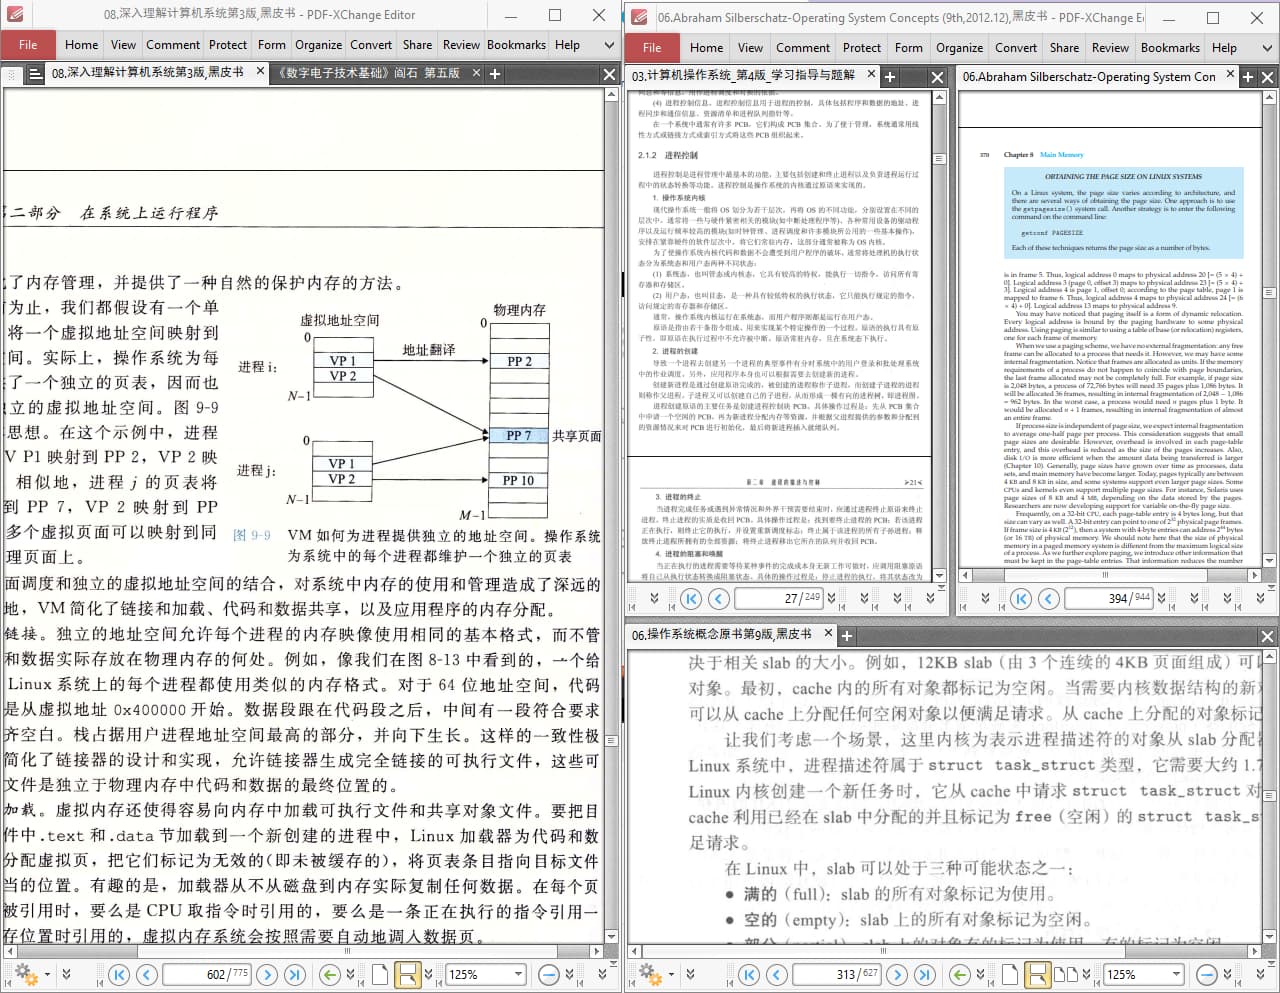Zoom out button in left window

[x=548, y=974]
